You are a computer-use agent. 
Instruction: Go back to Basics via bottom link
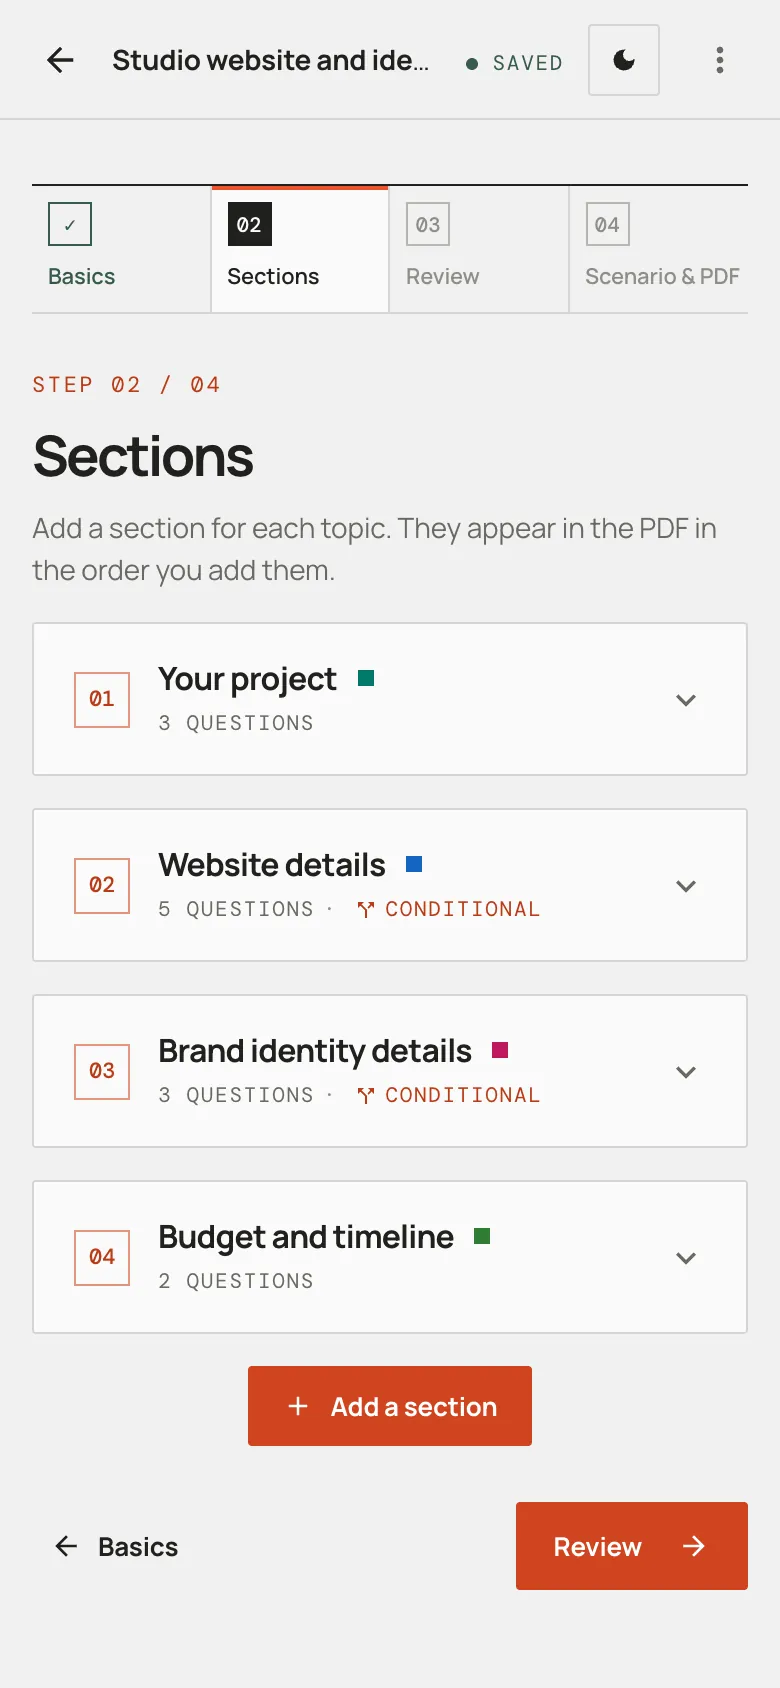coord(116,1546)
